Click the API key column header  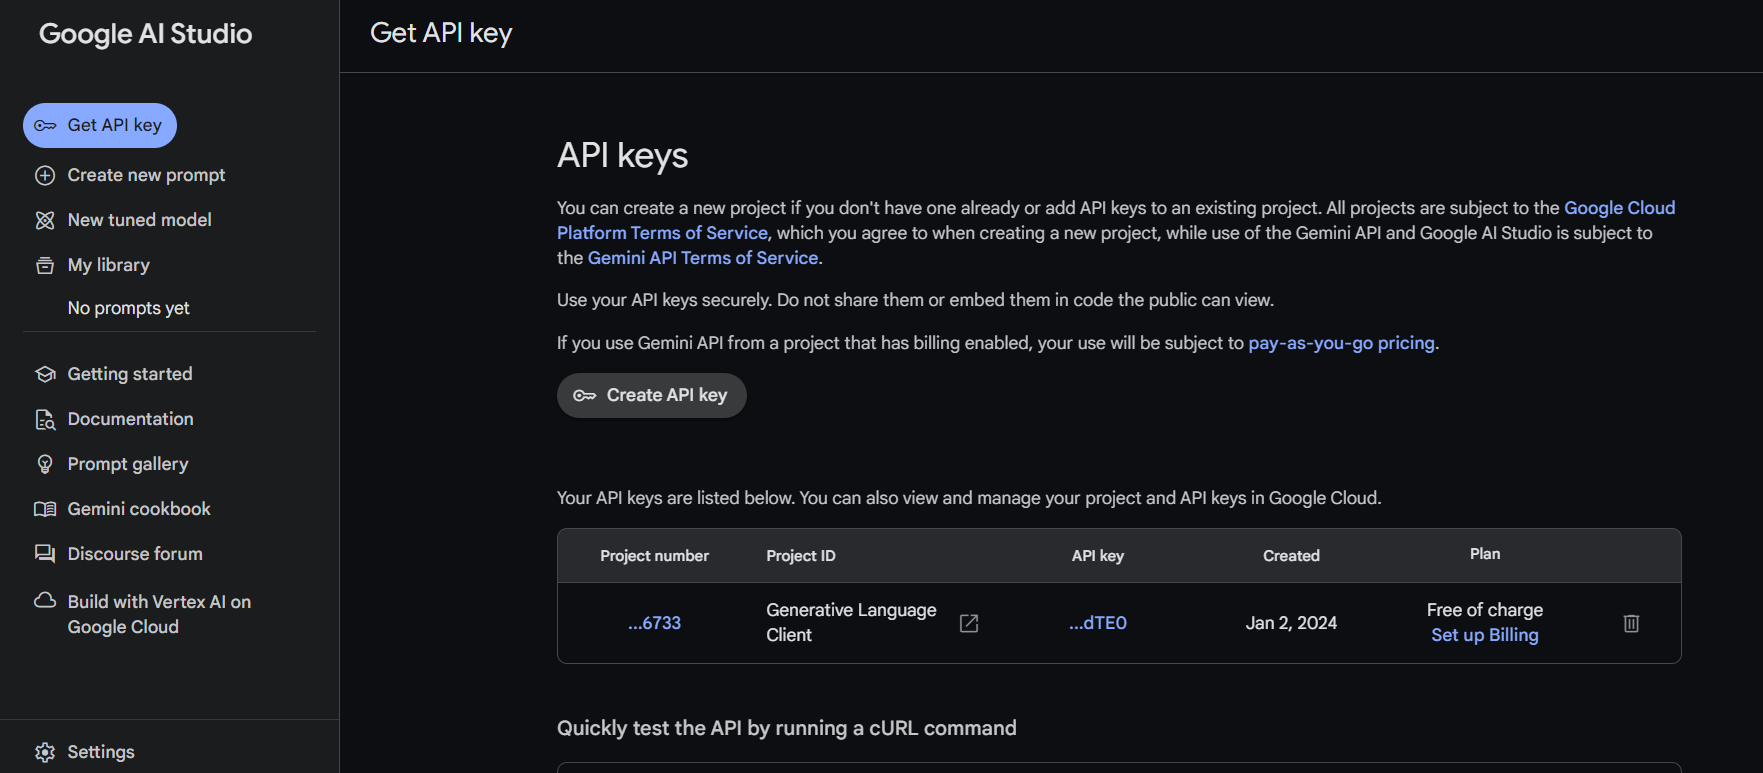[1098, 556]
